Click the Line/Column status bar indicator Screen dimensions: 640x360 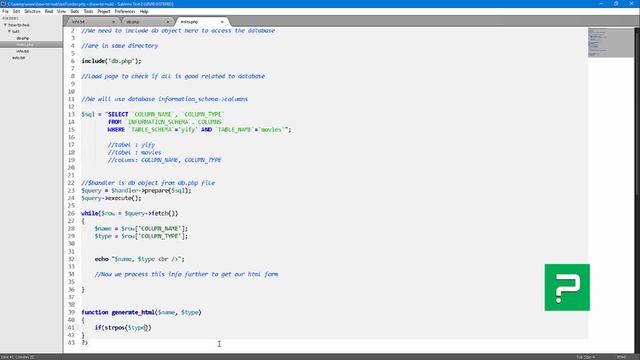[x=18, y=357]
